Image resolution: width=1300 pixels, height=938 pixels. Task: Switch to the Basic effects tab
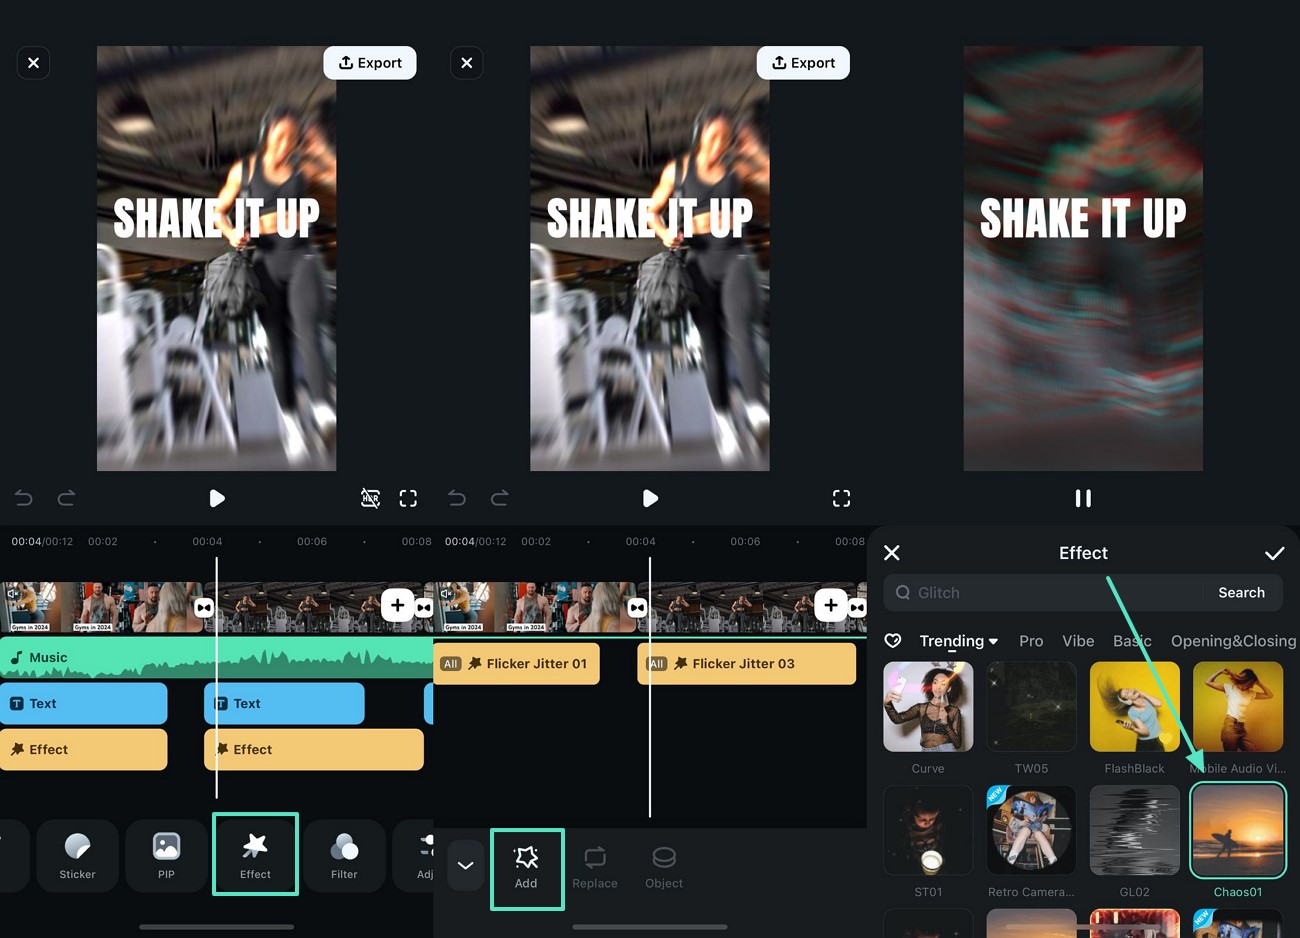[x=1132, y=641]
